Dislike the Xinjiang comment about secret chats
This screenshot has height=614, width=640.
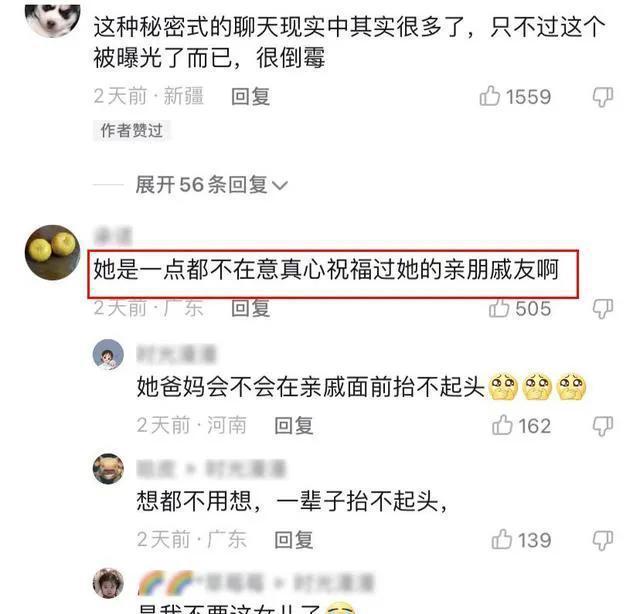click(x=602, y=97)
